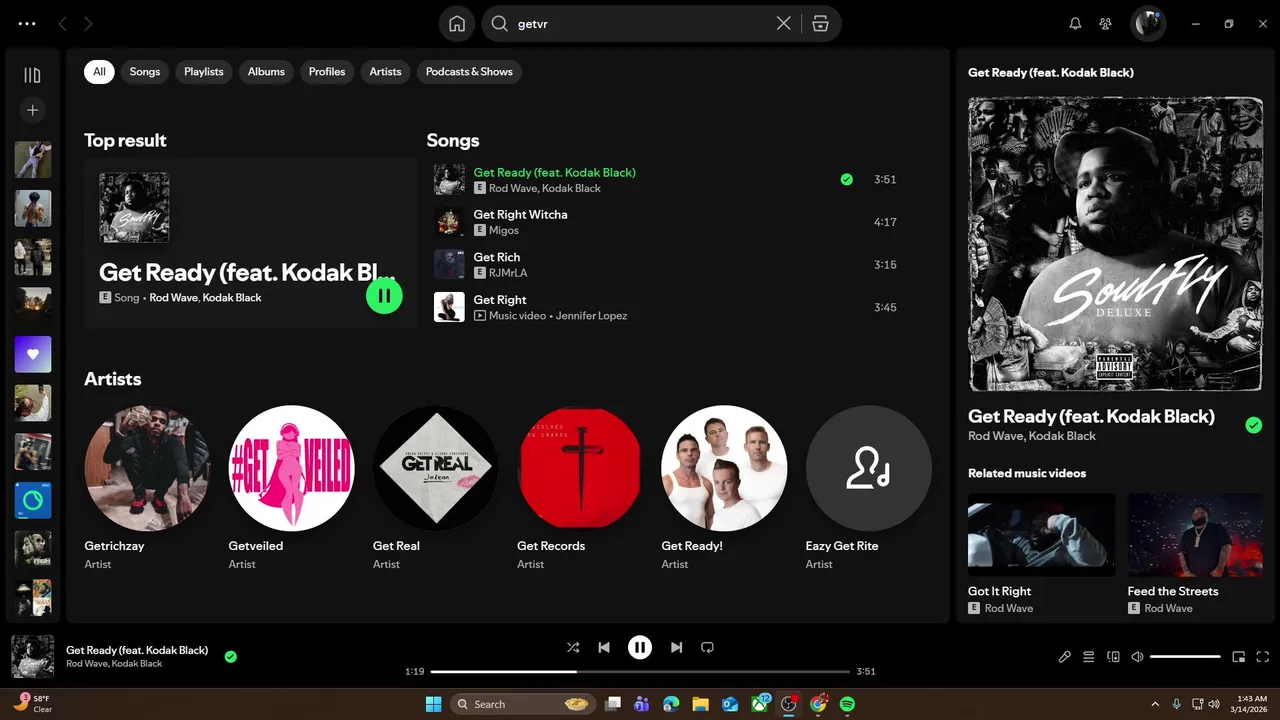Viewport: 1280px width, 720px height.
Task: Open Eazy Get Rite artist card
Action: [868, 490]
